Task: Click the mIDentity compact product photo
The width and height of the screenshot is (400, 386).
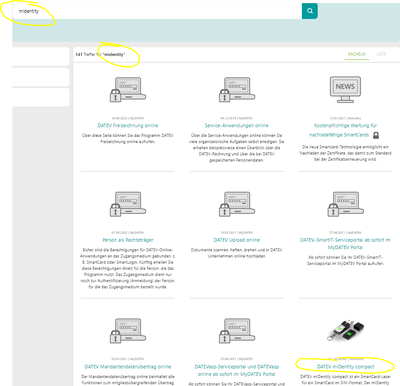Action: click(x=345, y=331)
